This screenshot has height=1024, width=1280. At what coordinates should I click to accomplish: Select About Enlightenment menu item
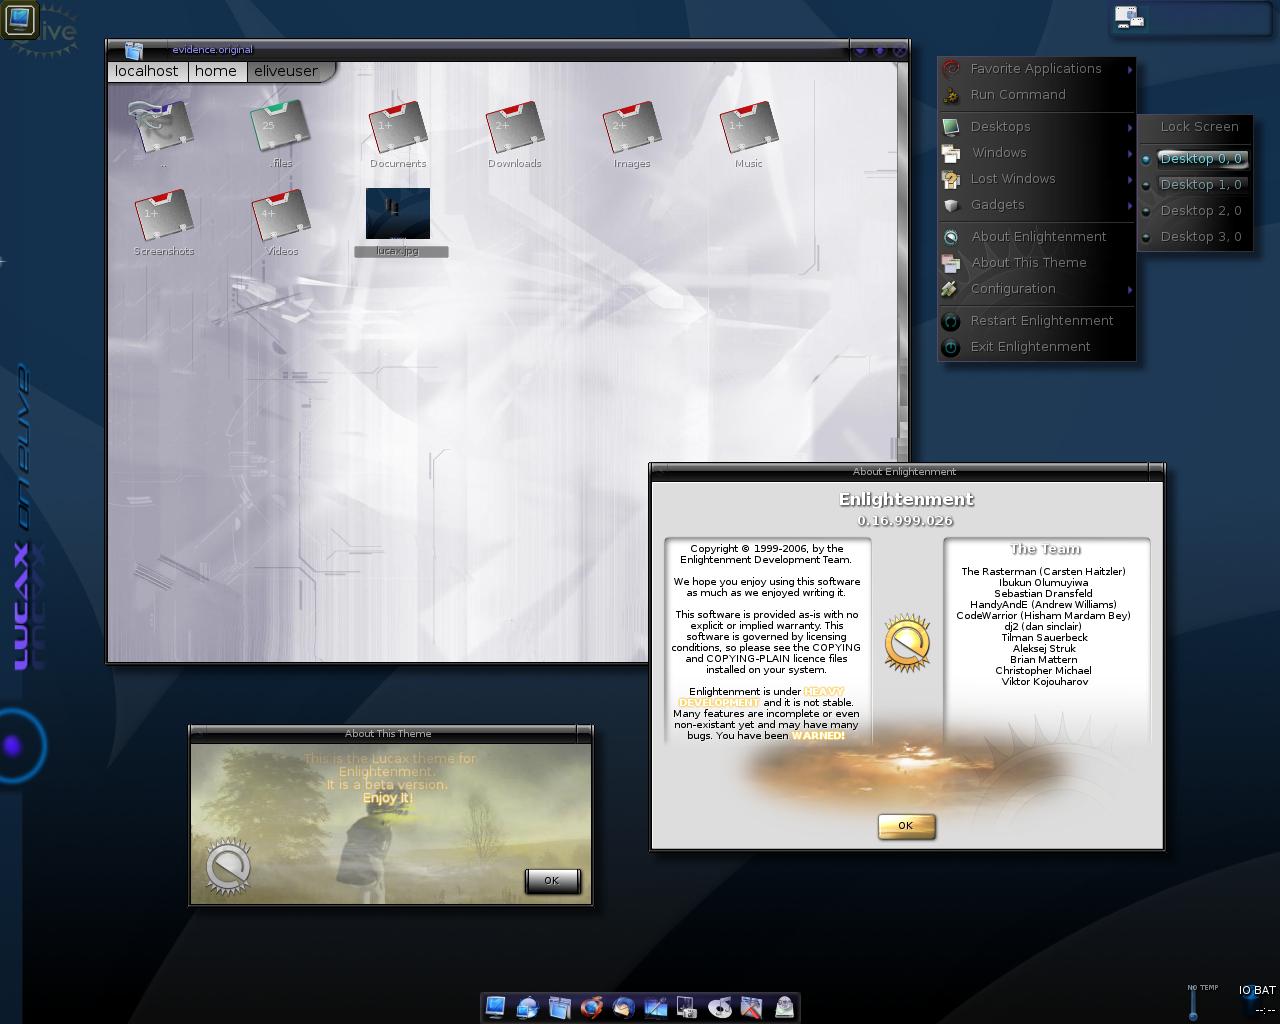pyautogui.click(x=1037, y=237)
